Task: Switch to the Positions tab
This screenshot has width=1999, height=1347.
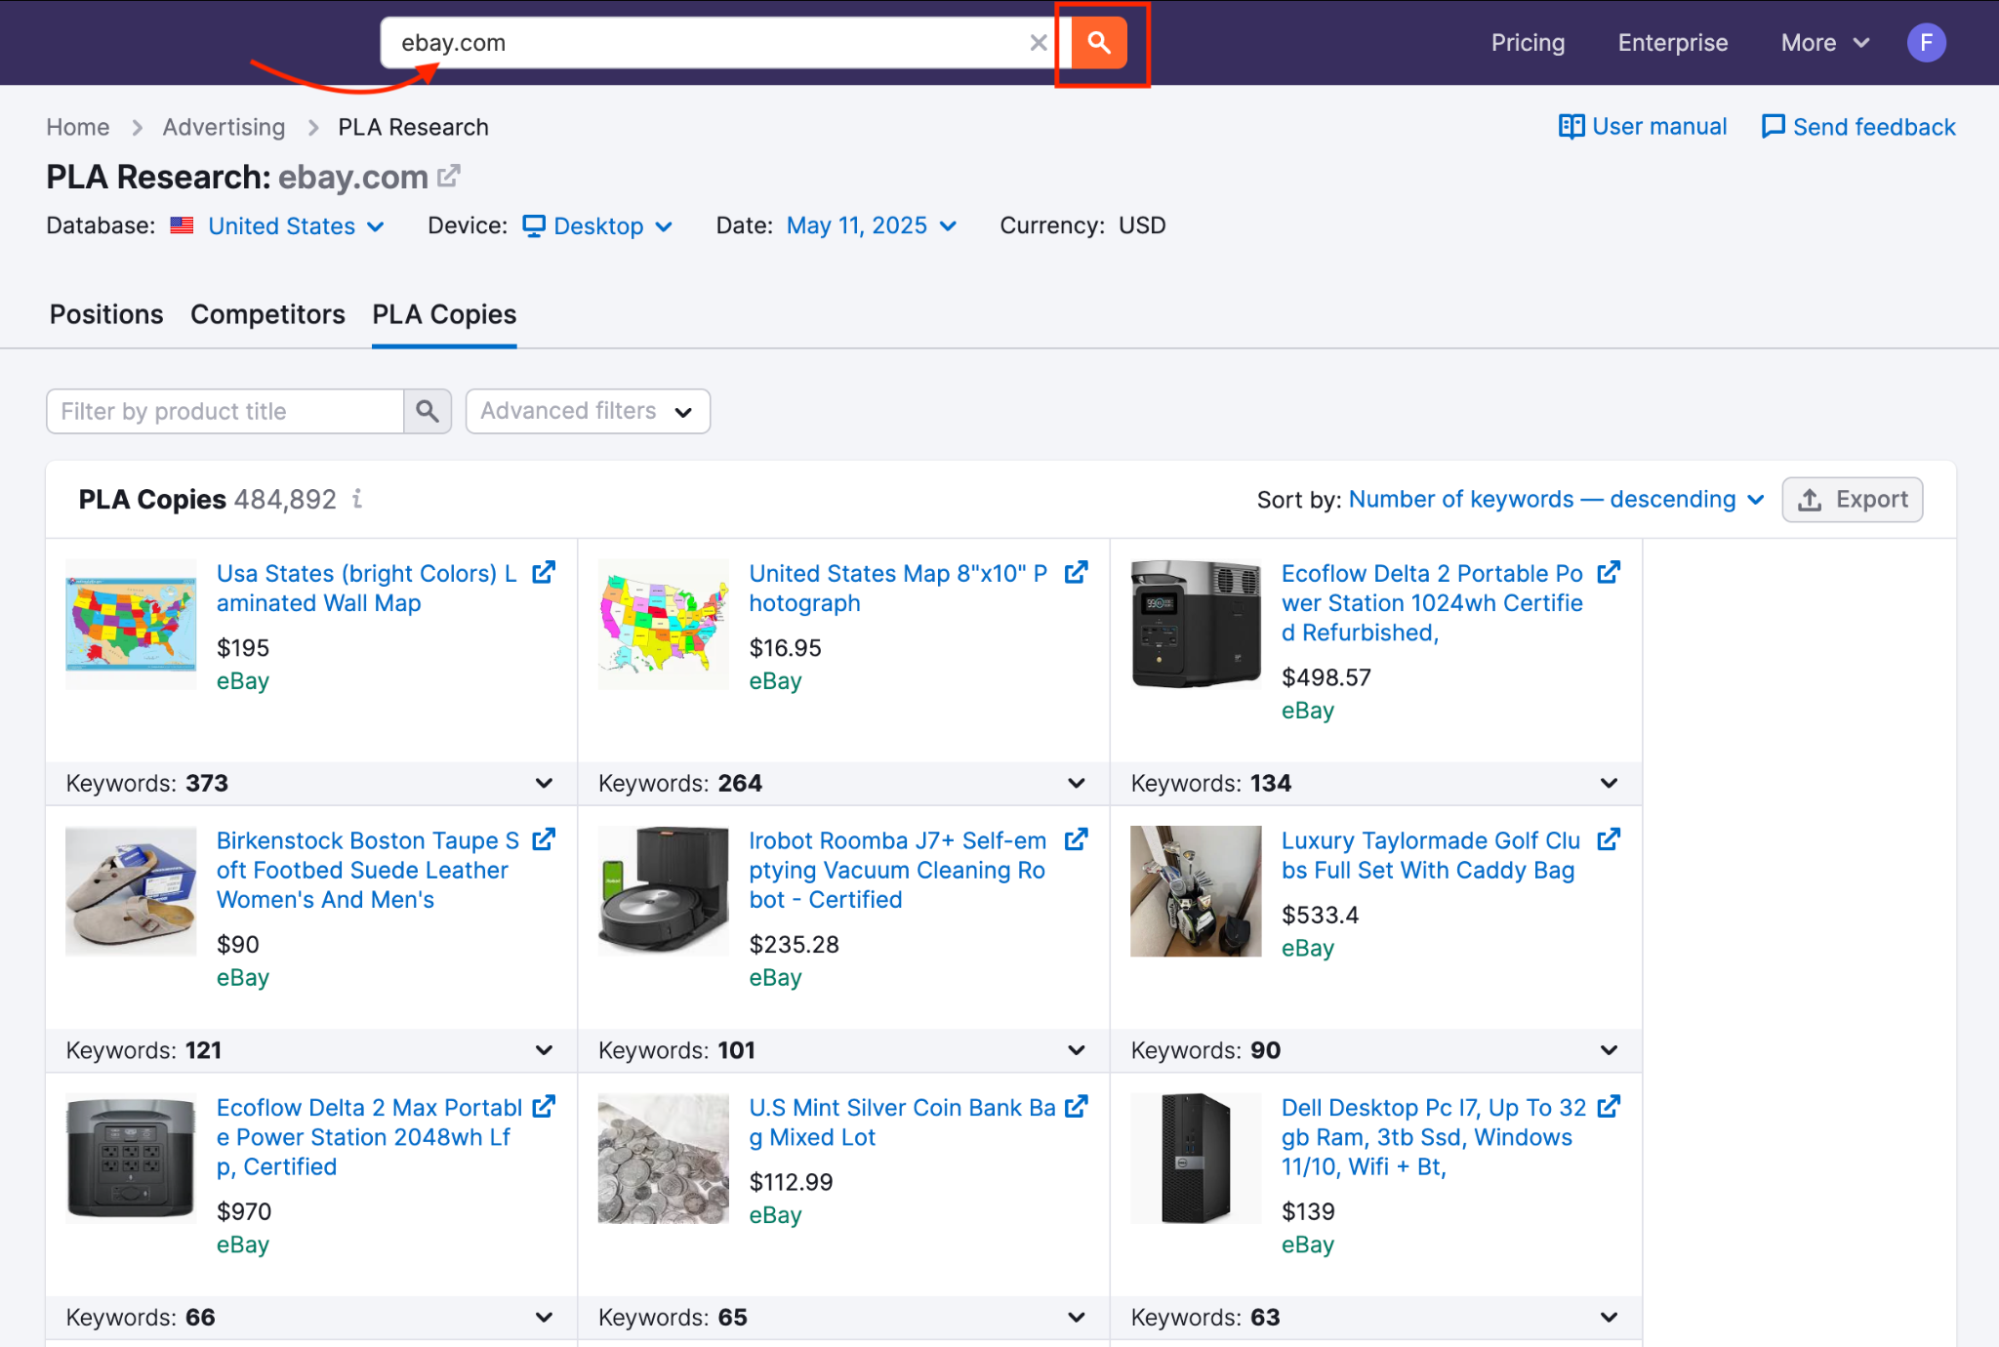Action: click(106, 314)
